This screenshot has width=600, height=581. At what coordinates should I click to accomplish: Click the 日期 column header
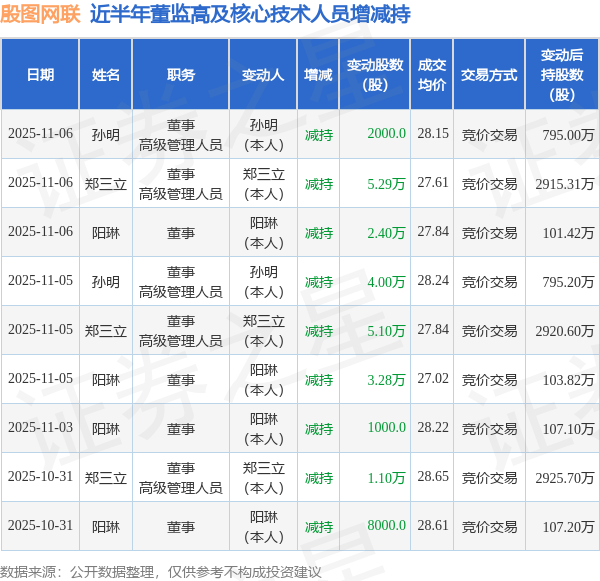point(40,74)
